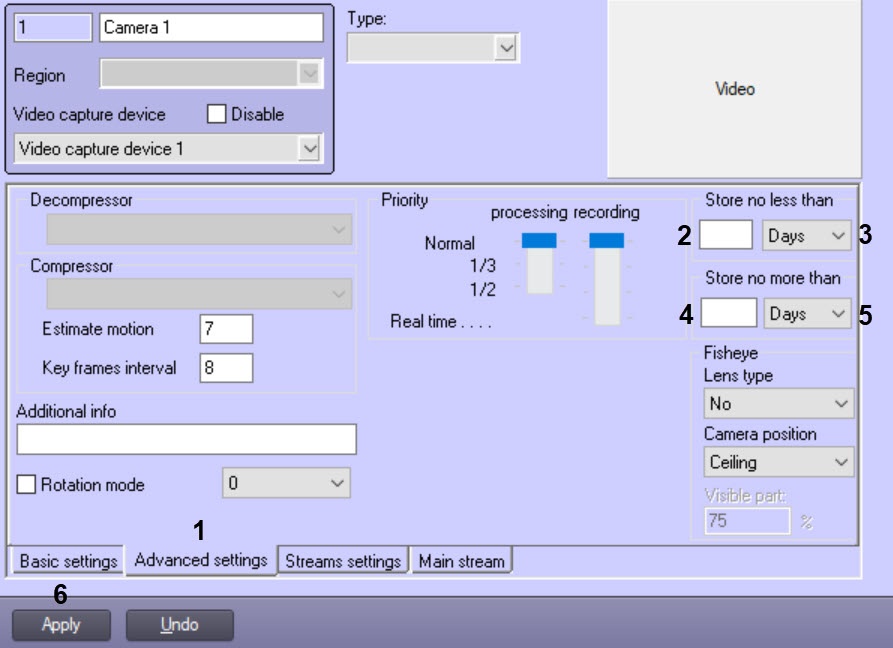Click the Apply button
The image size is (893, 648).
pos(61,625)
